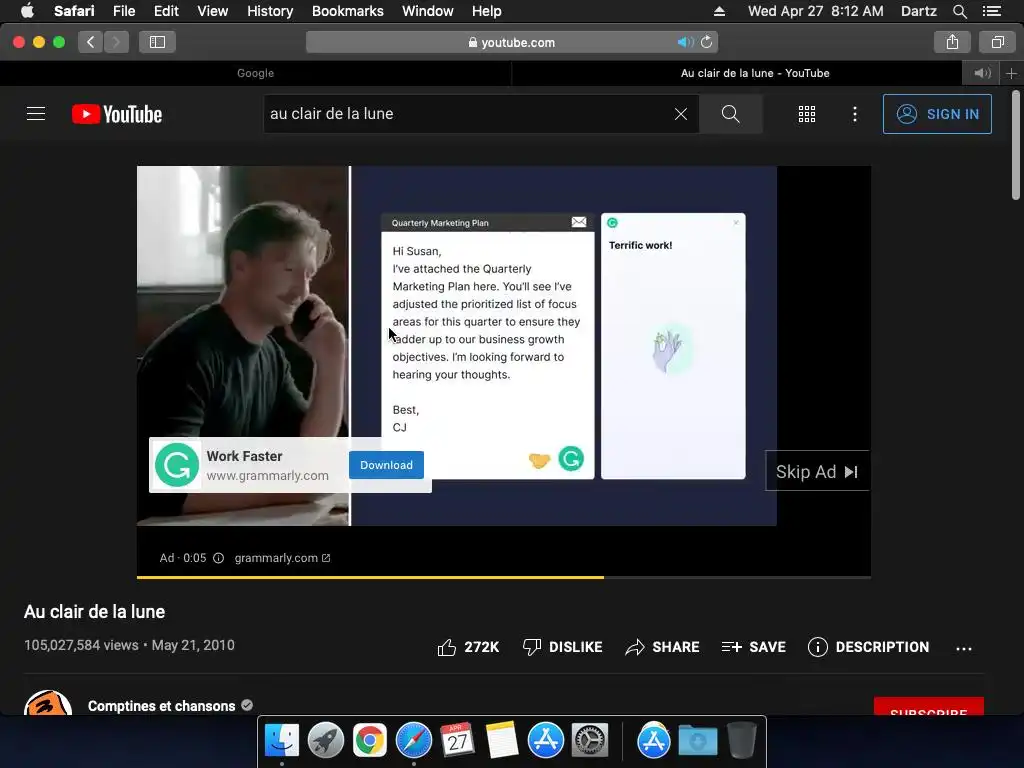Open Google Chrome from the Dock
The width and height of the screenshot is (1024, 768).
click(x=370, y=741)
